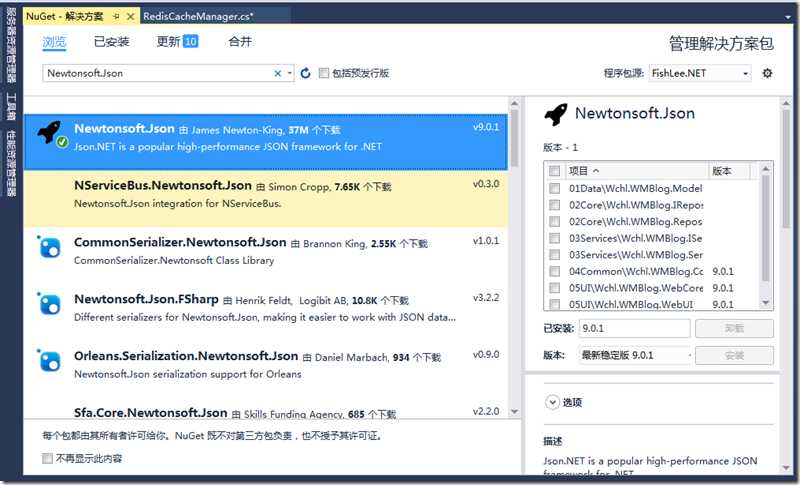800x485 pixels.
Task: Select the Newtonsoft.Json.FSharp package
Action: tap(266, 312)
